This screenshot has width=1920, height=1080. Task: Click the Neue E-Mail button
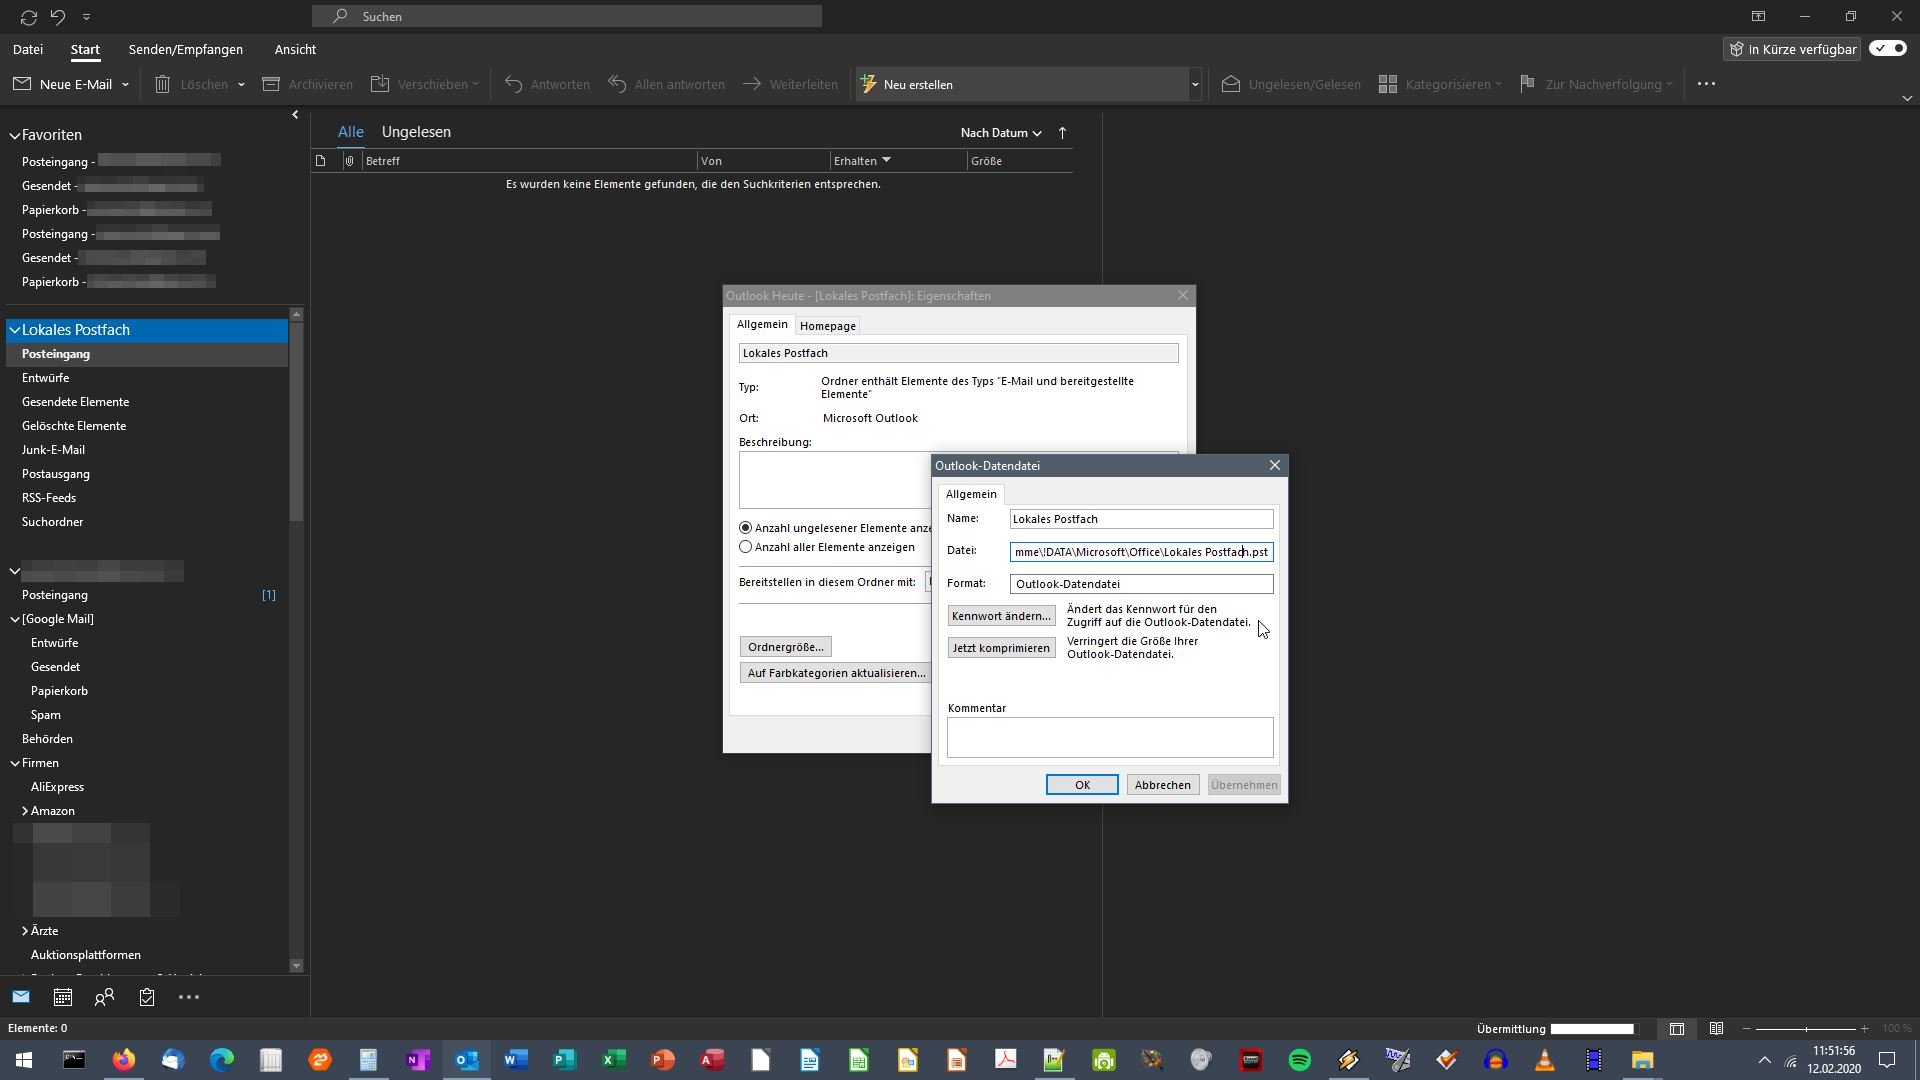click(x=63, y=85)
